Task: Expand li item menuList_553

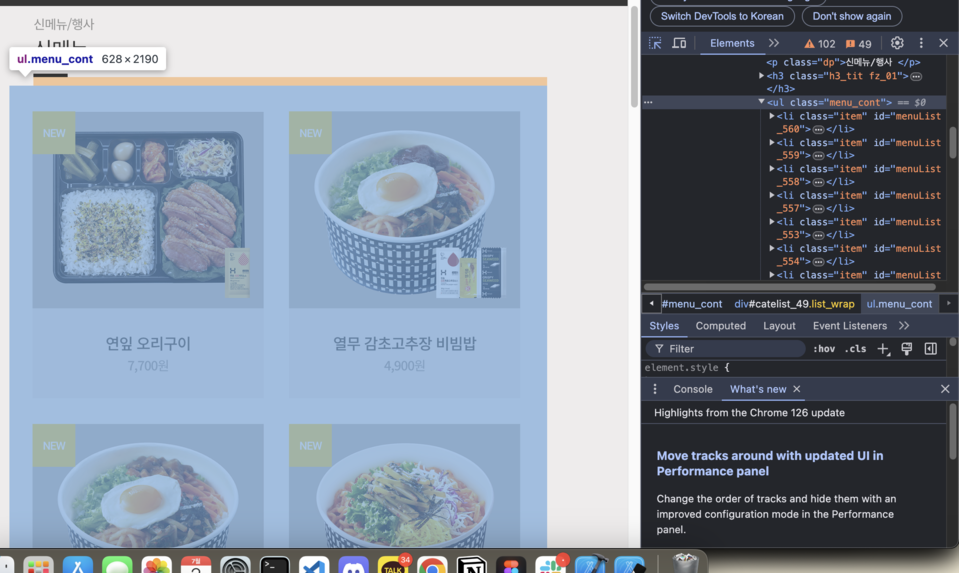Action: tap(772, 221)
